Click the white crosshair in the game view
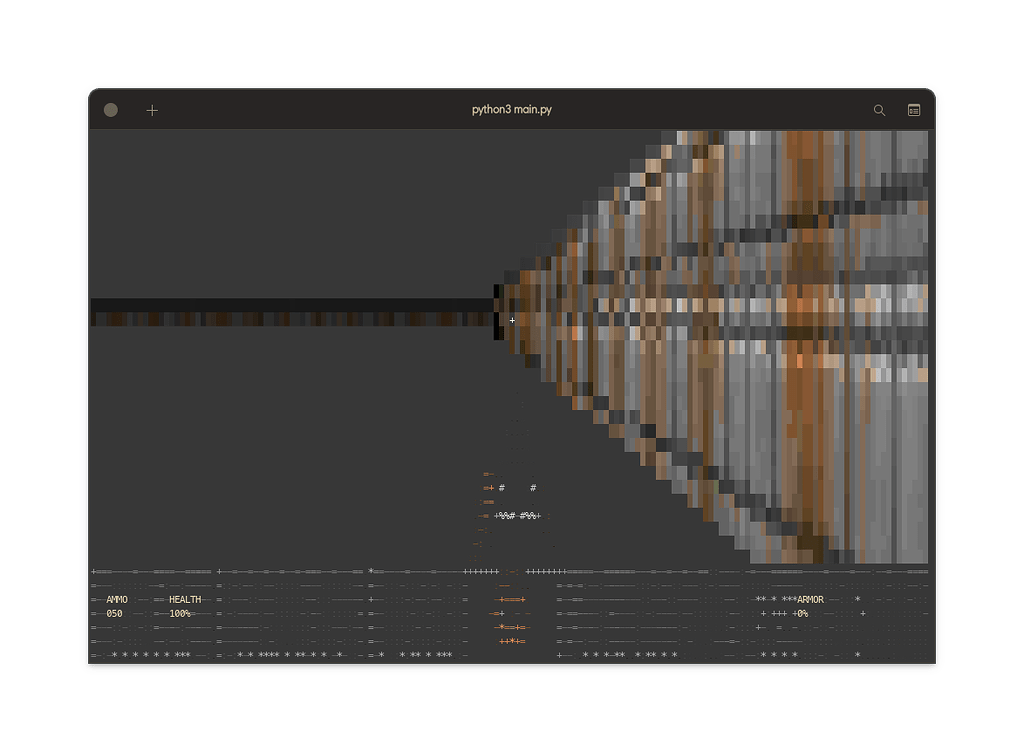 click(512, 321)
